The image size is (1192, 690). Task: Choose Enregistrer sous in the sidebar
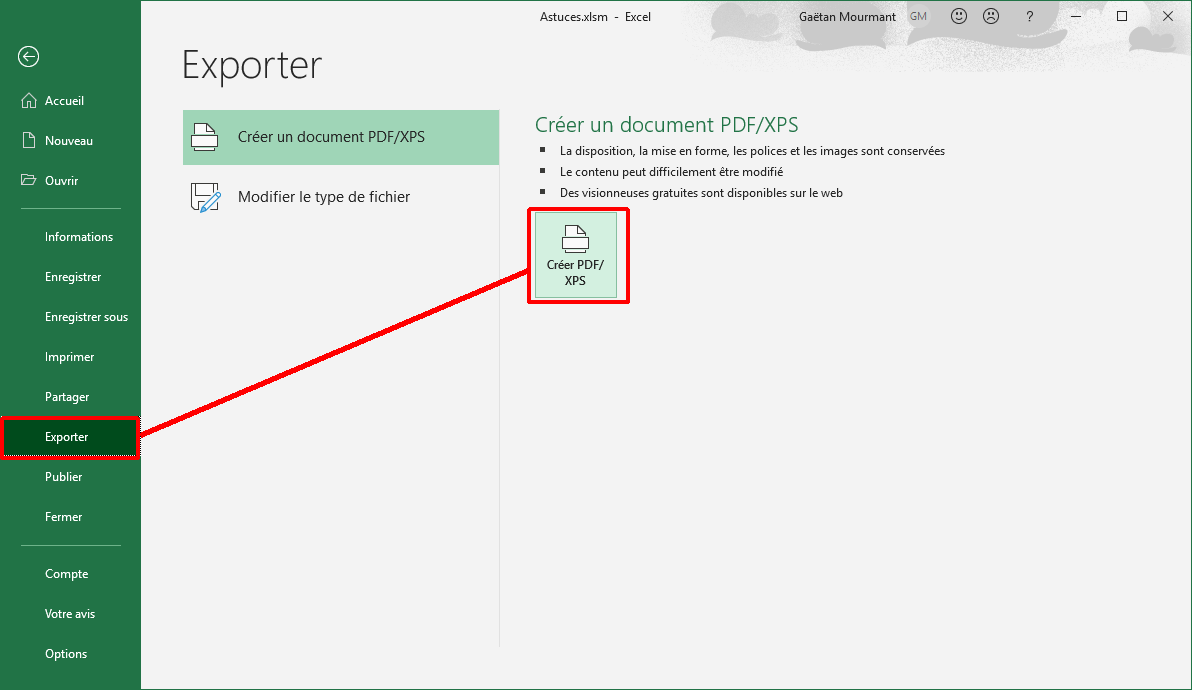[x=86, y=317]
